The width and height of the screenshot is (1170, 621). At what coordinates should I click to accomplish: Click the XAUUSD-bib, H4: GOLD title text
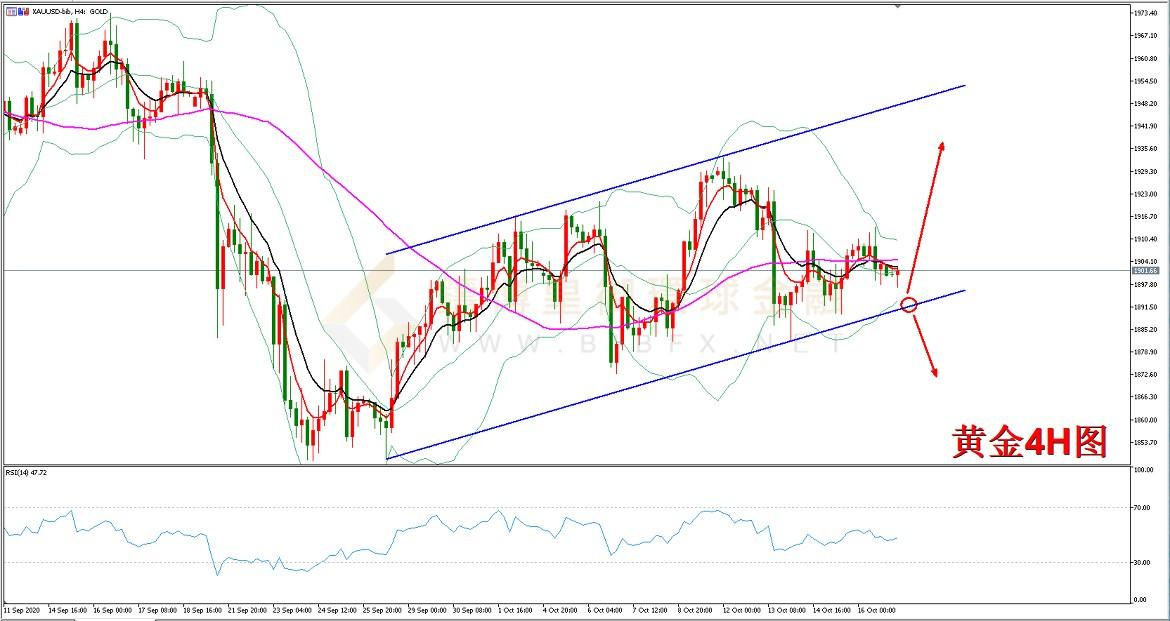pos(70,12)
